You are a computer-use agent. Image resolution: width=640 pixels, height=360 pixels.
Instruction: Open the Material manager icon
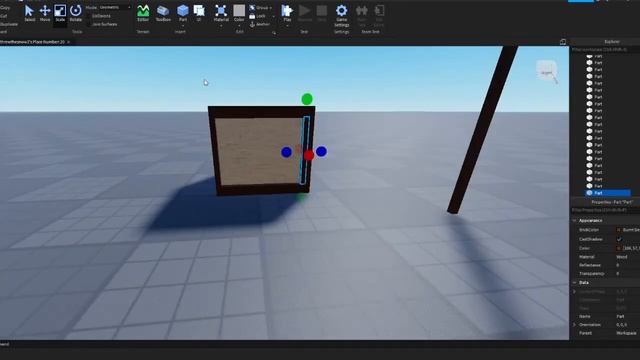point(221,11)
